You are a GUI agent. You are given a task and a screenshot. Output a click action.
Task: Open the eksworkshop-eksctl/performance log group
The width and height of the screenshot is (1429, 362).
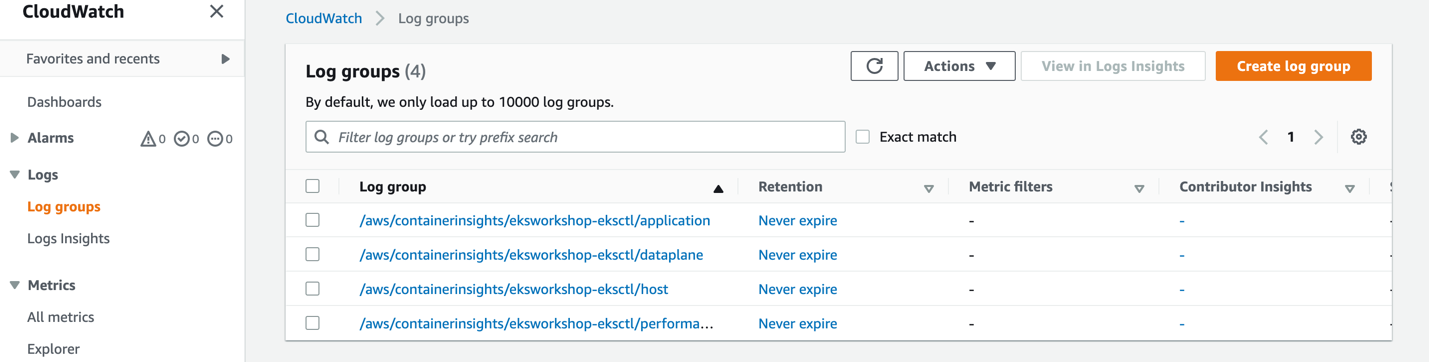coord(536,323)
